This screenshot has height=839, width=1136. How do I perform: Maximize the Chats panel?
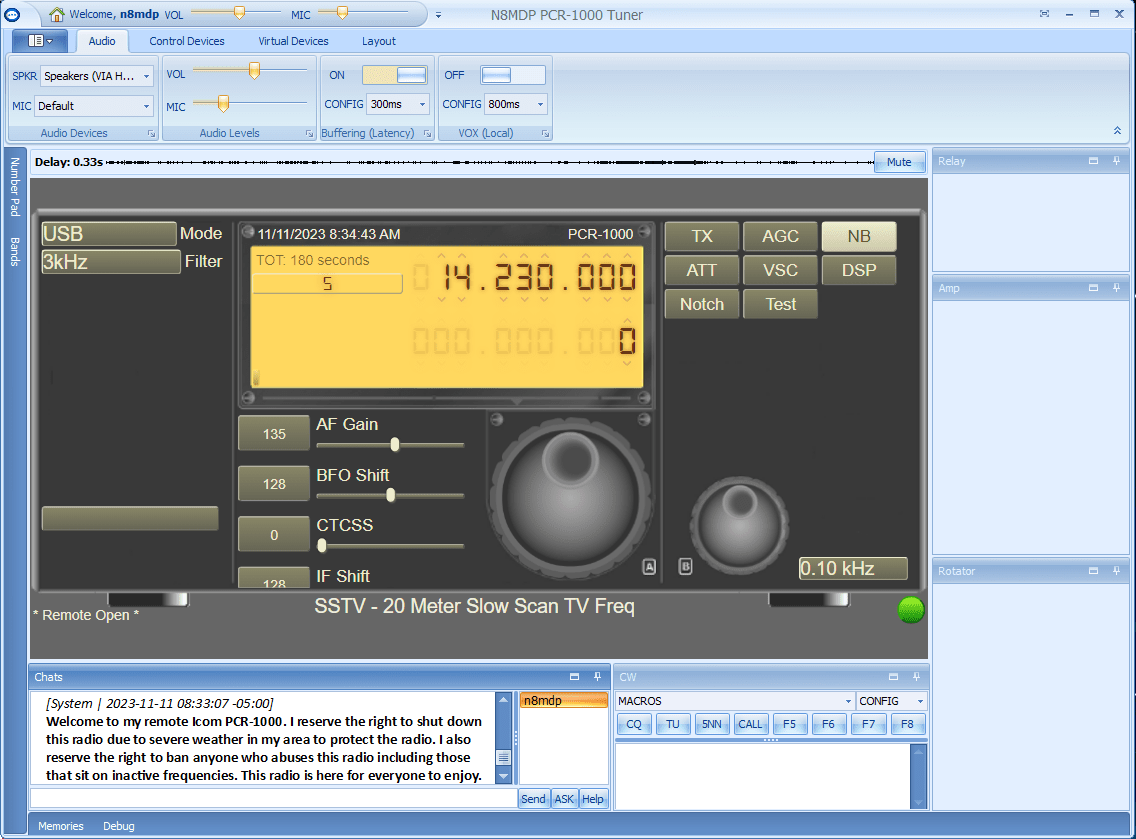[575, 677]
